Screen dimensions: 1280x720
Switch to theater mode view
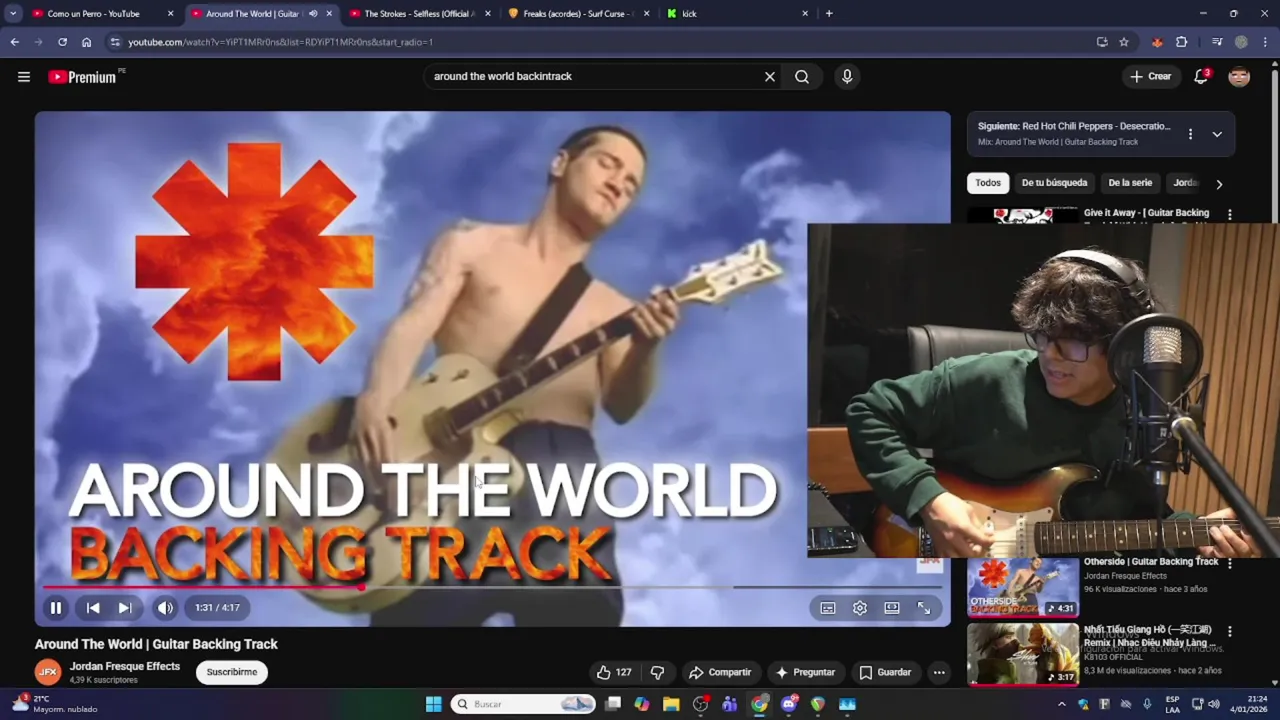pos(892,607)
